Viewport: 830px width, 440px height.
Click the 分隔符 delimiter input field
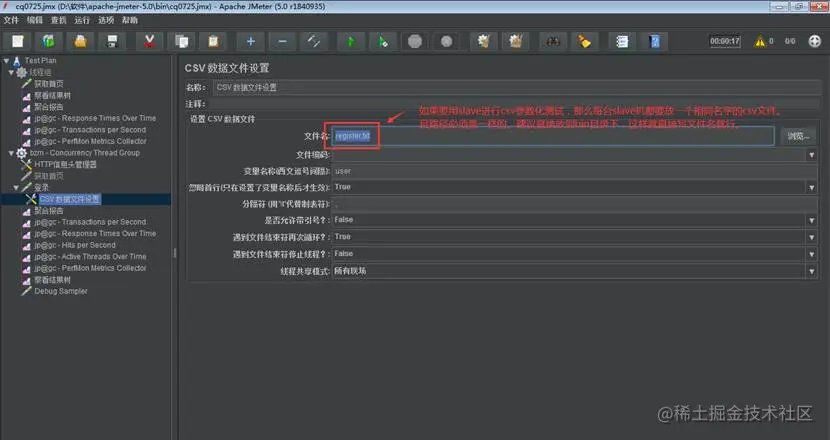pos(574,204)
